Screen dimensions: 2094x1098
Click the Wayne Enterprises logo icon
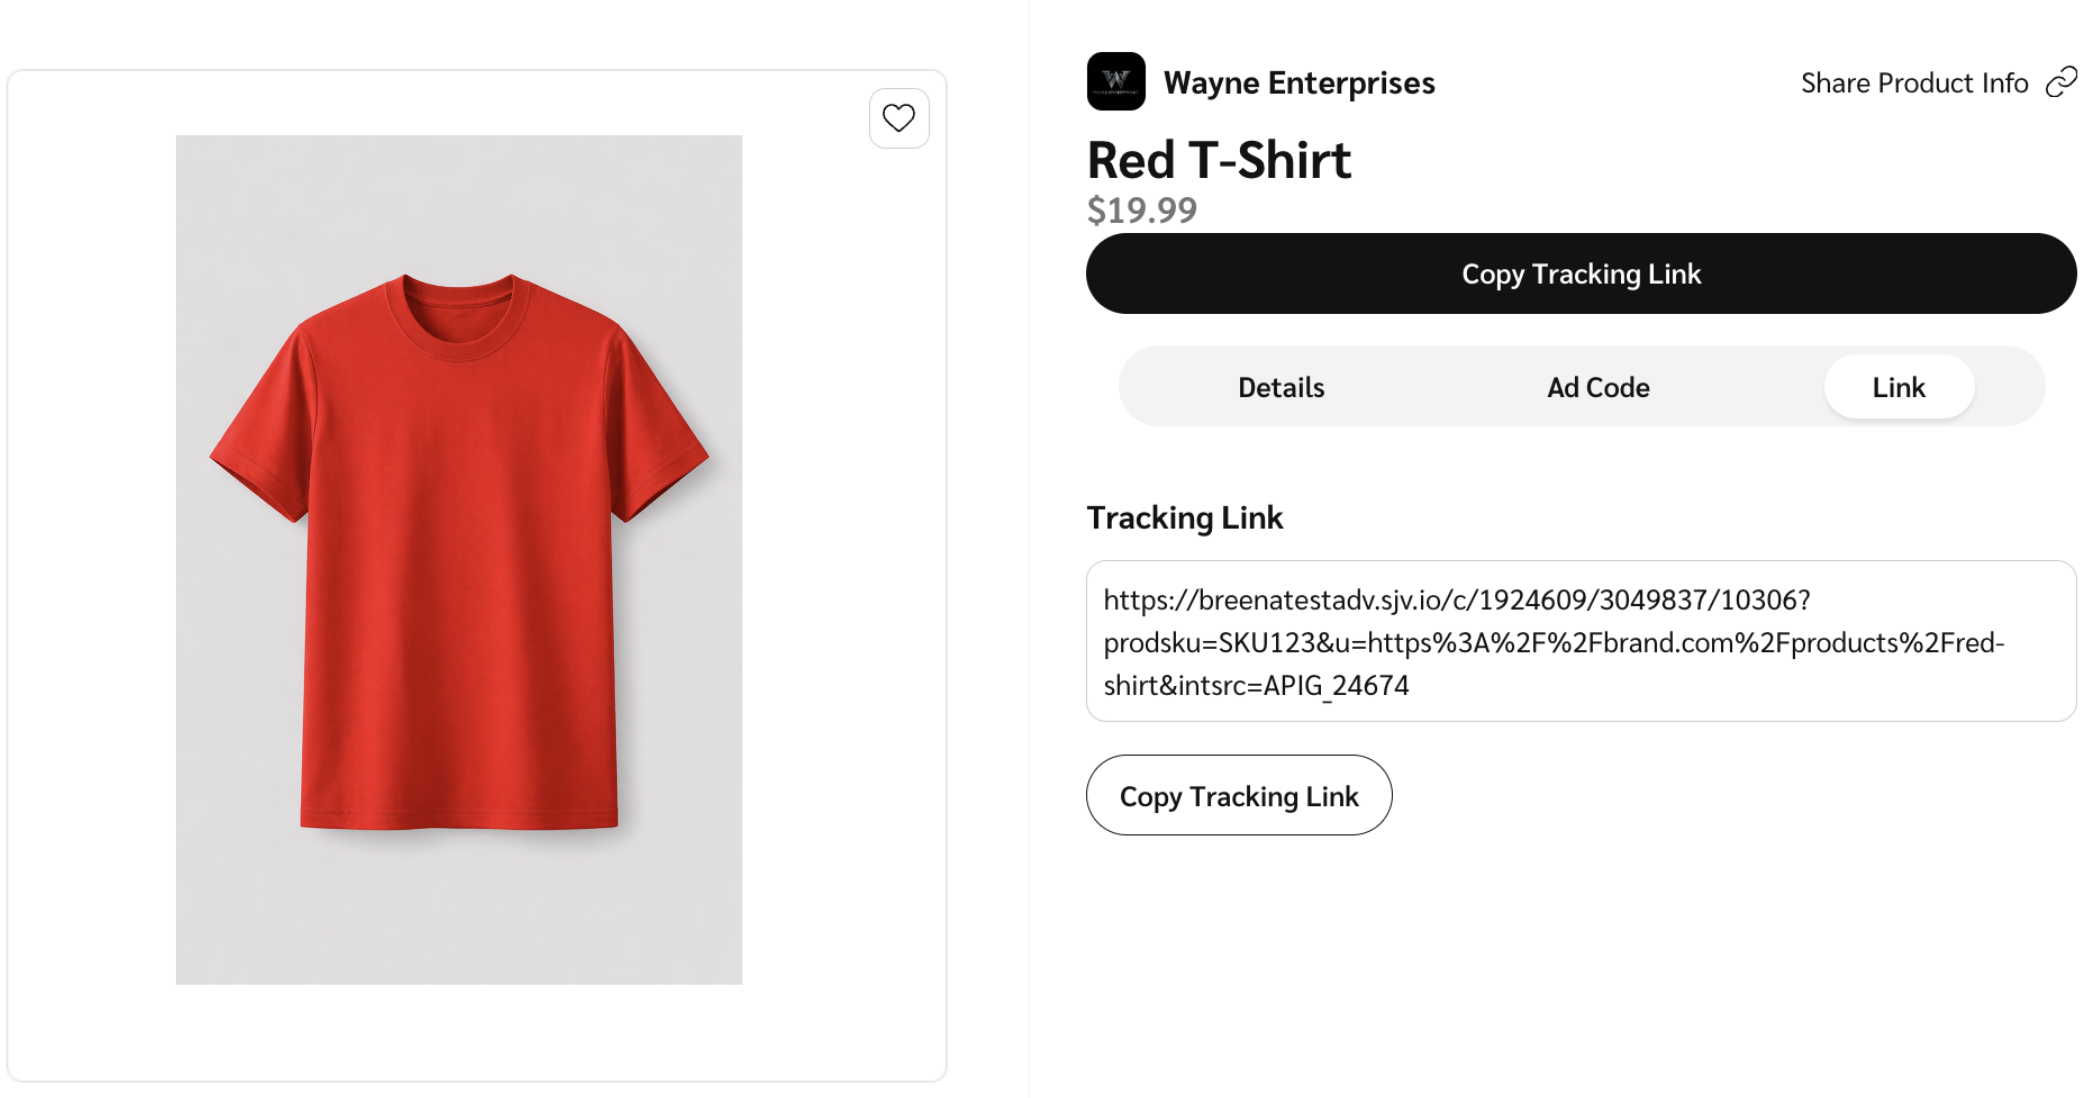coord(1115,81)
